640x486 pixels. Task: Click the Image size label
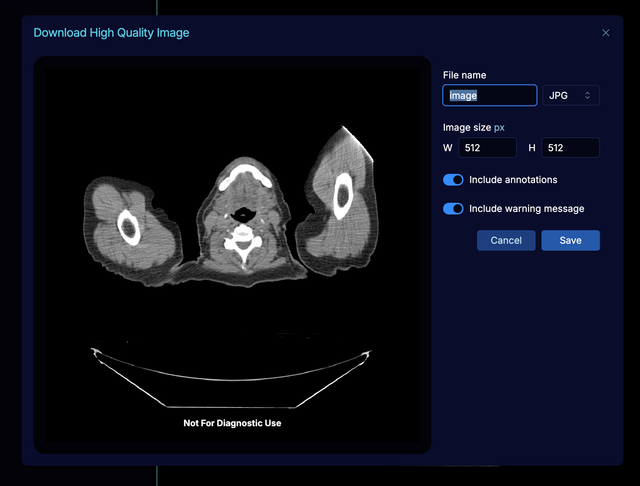(467, 128)
